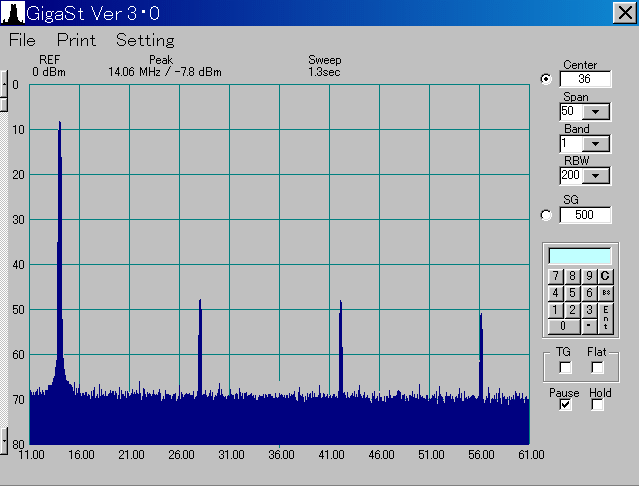Click the keypad C clear button
The height and width of the screenshot is (486, 639).
[x=605, y=276]
